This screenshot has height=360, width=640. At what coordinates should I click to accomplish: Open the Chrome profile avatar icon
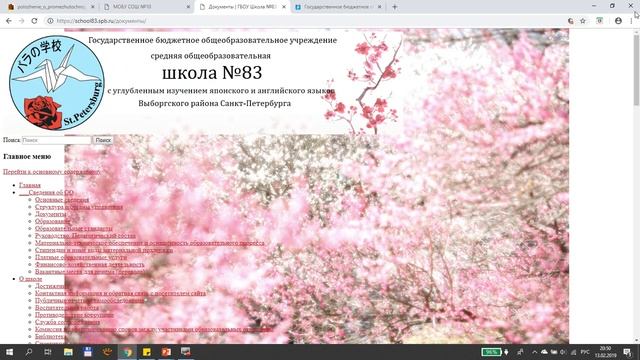pyautogui.click(x=618, y=21)
